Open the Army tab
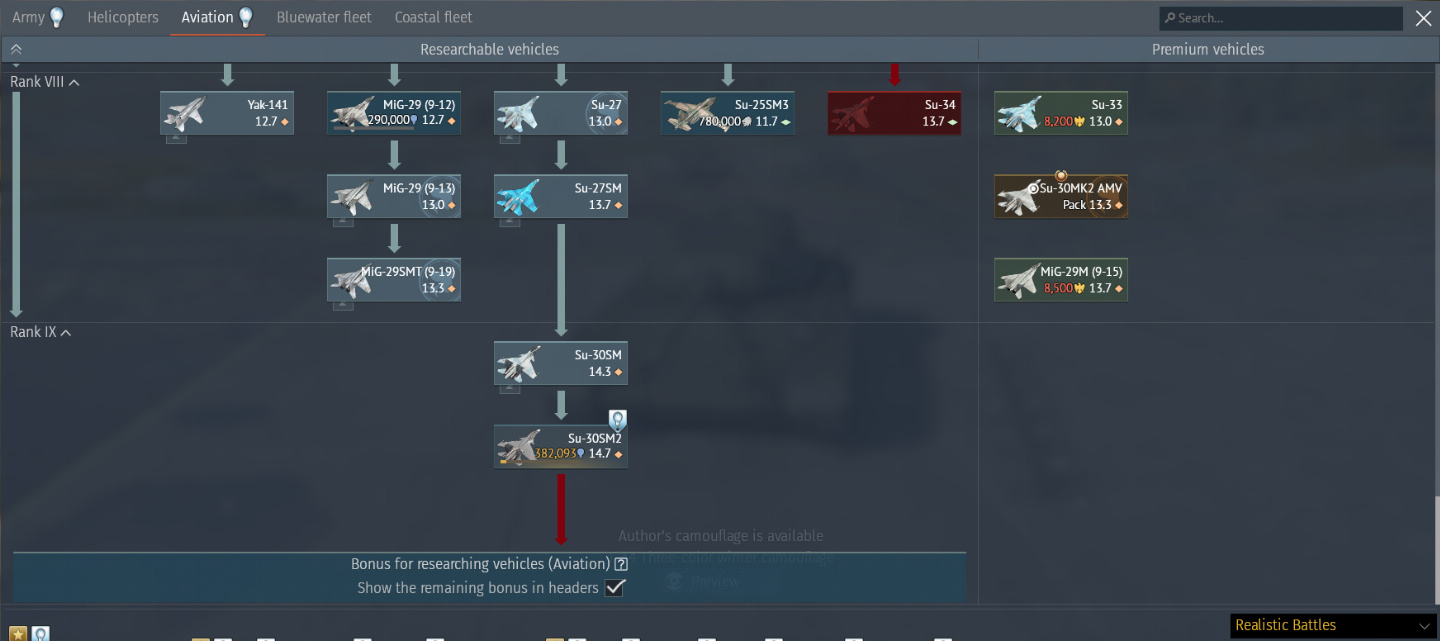The height and width of the screenshot is (641, 1440). [x=28, y=17]
